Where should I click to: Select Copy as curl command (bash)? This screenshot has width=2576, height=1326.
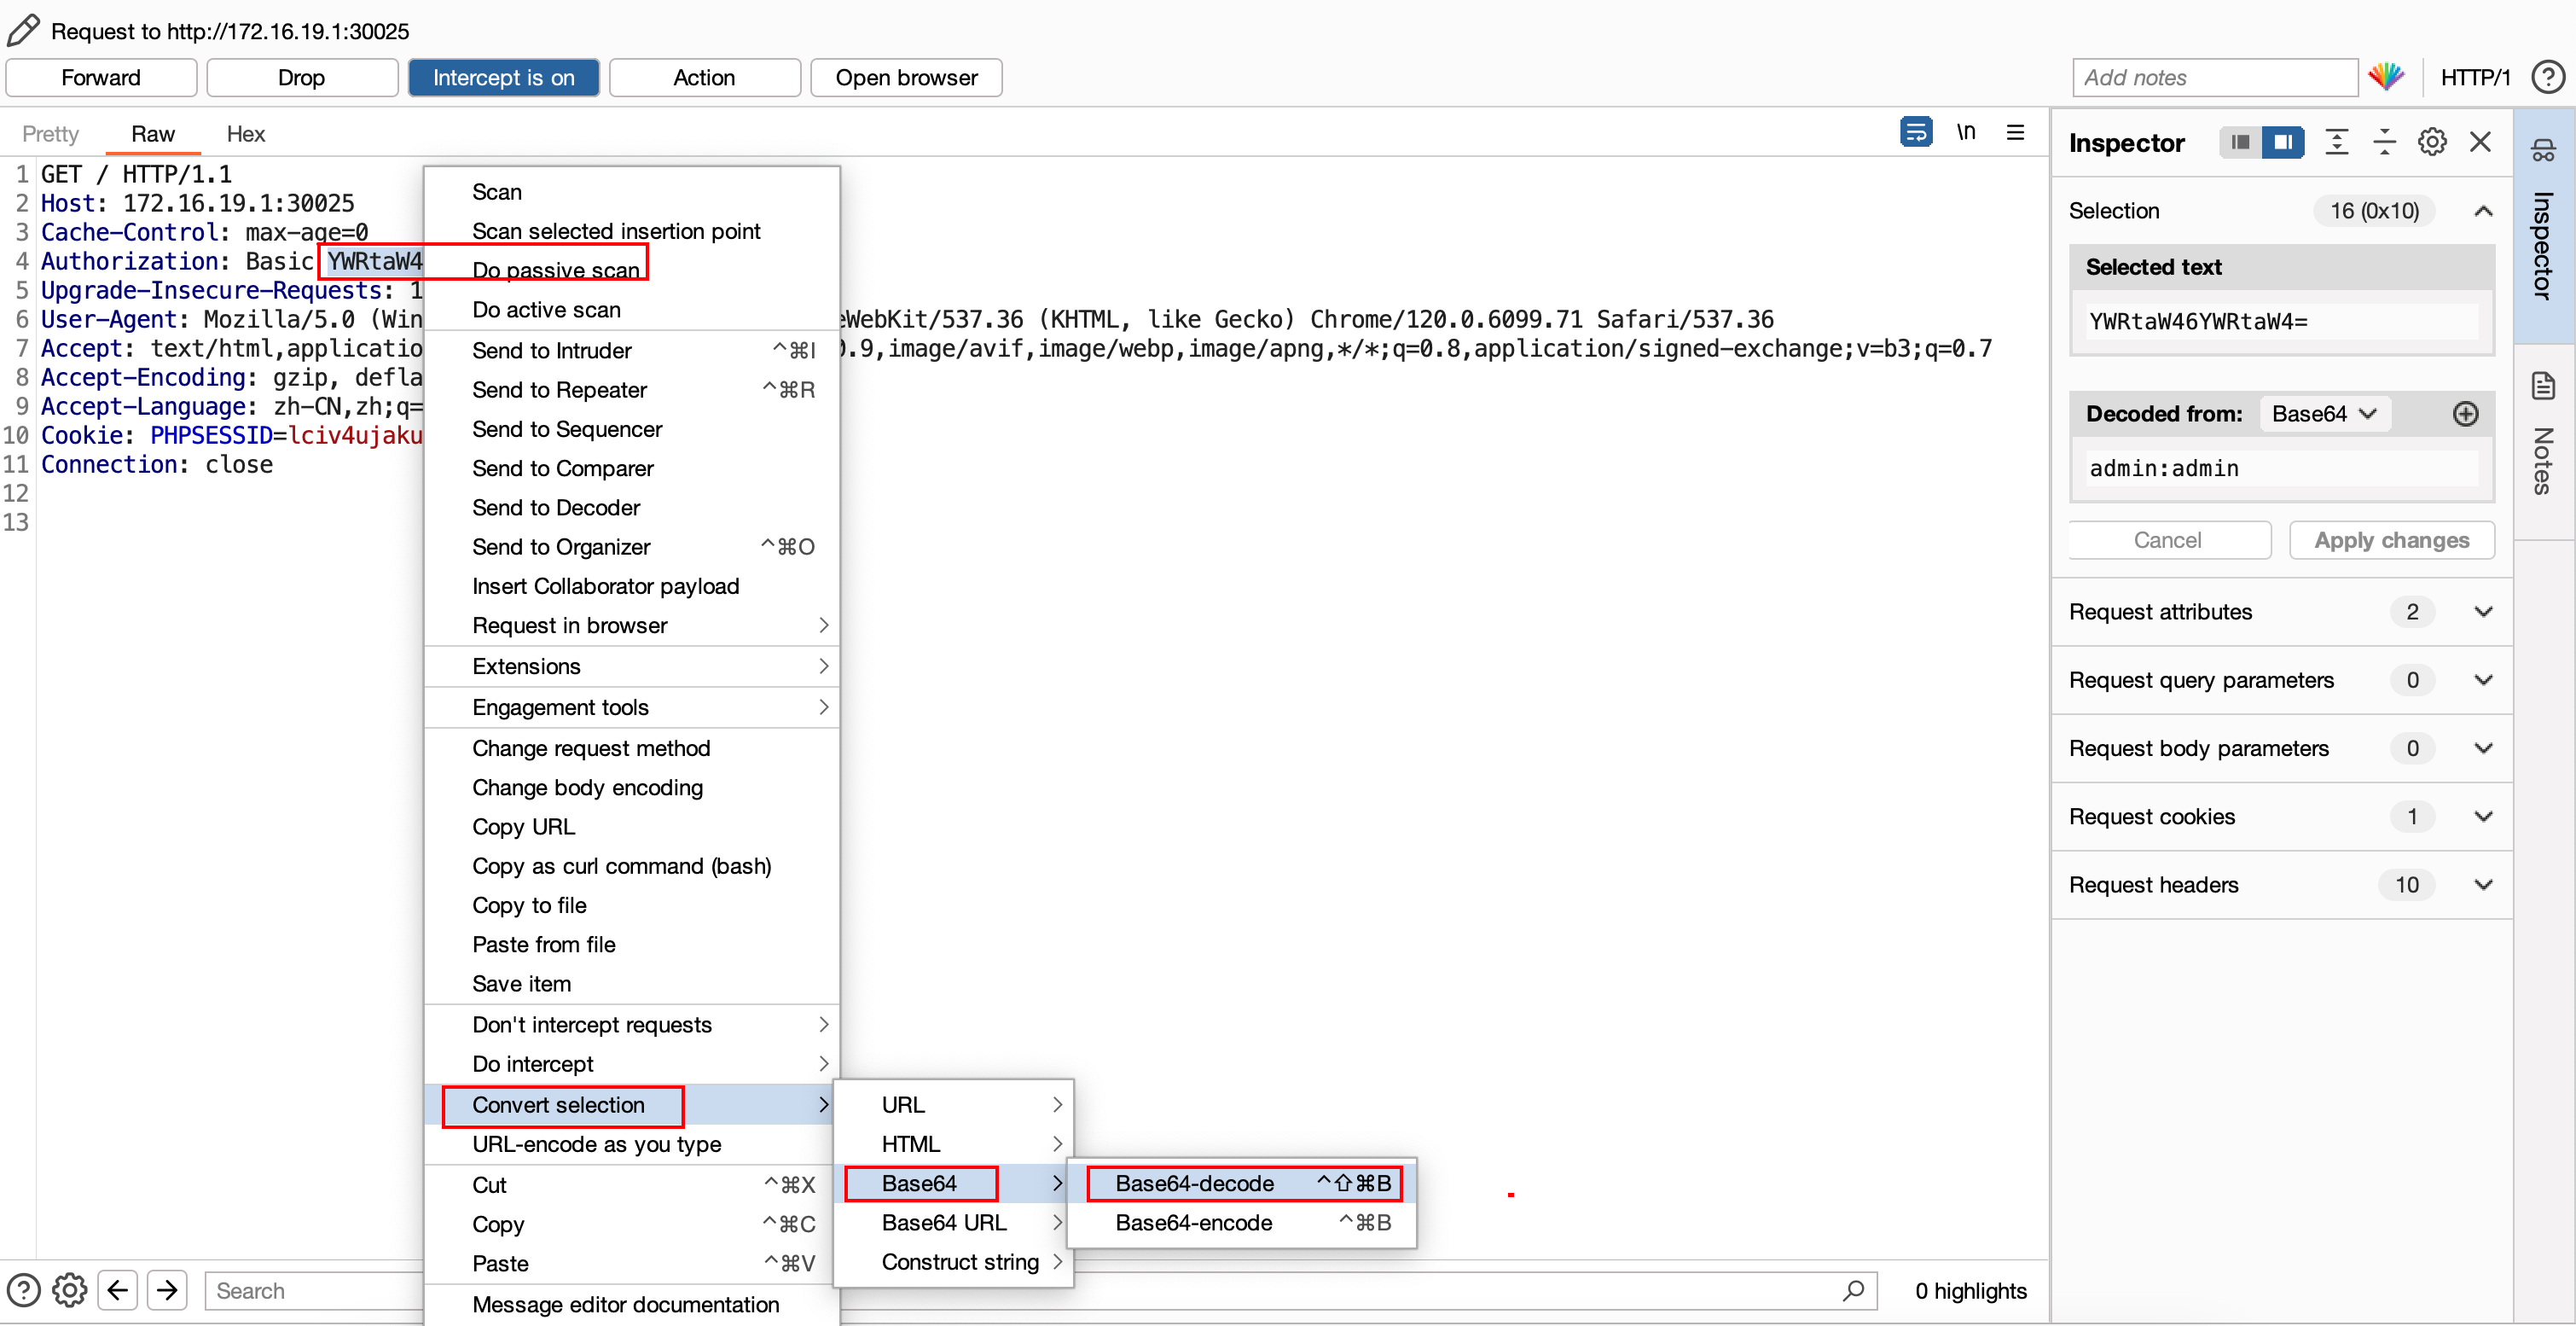tap(632, 866)
